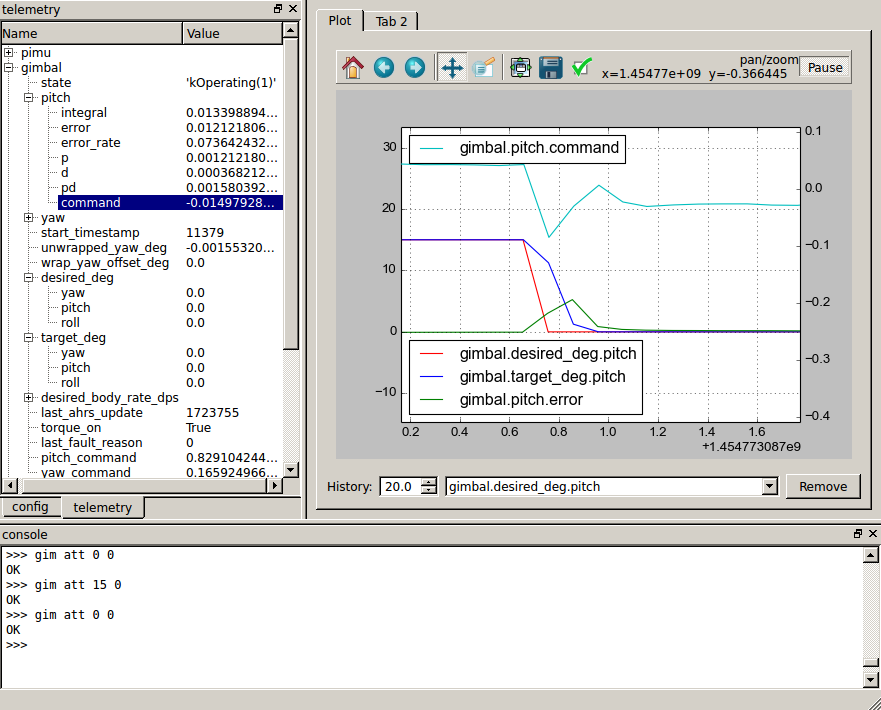
Task: Select the wrap_yaw_offset_deg row
Action: click(x=142, y=263)
